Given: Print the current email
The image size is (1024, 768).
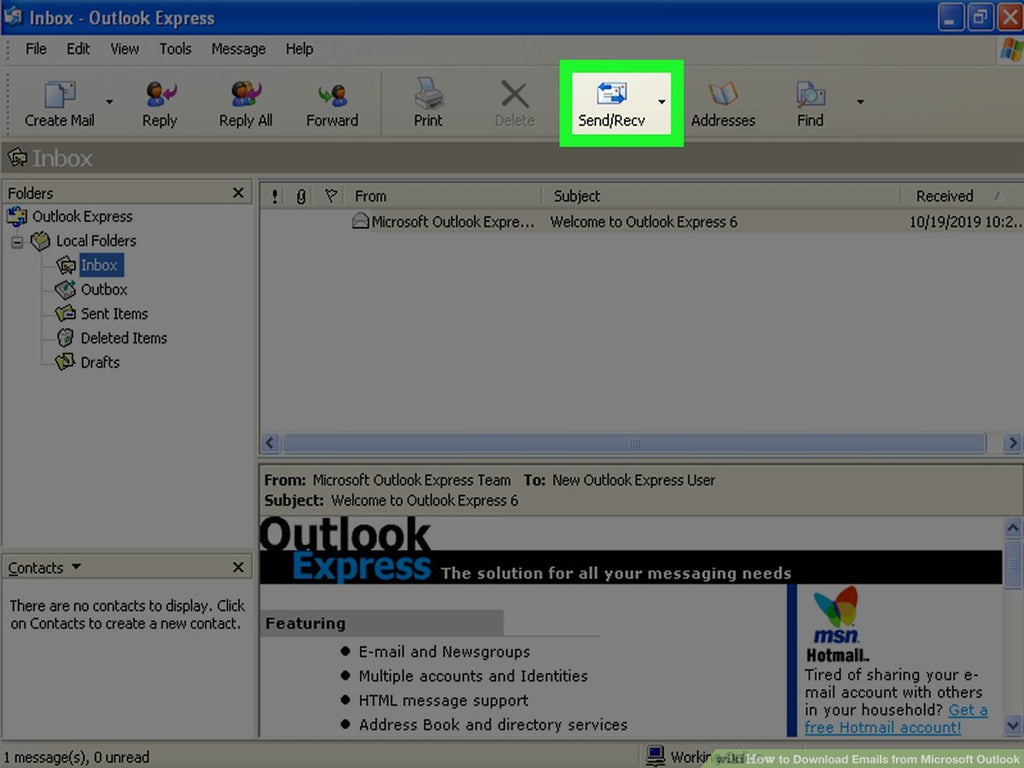Looking at the screenshot, I should (x=427, y=100).
